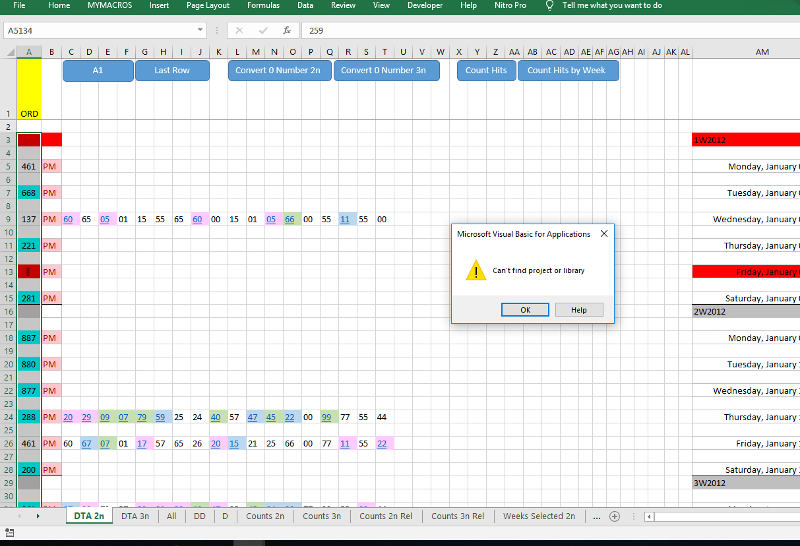Open the Review ribbon tab
This screenshot has height=546, width=800.
point(343,5)
